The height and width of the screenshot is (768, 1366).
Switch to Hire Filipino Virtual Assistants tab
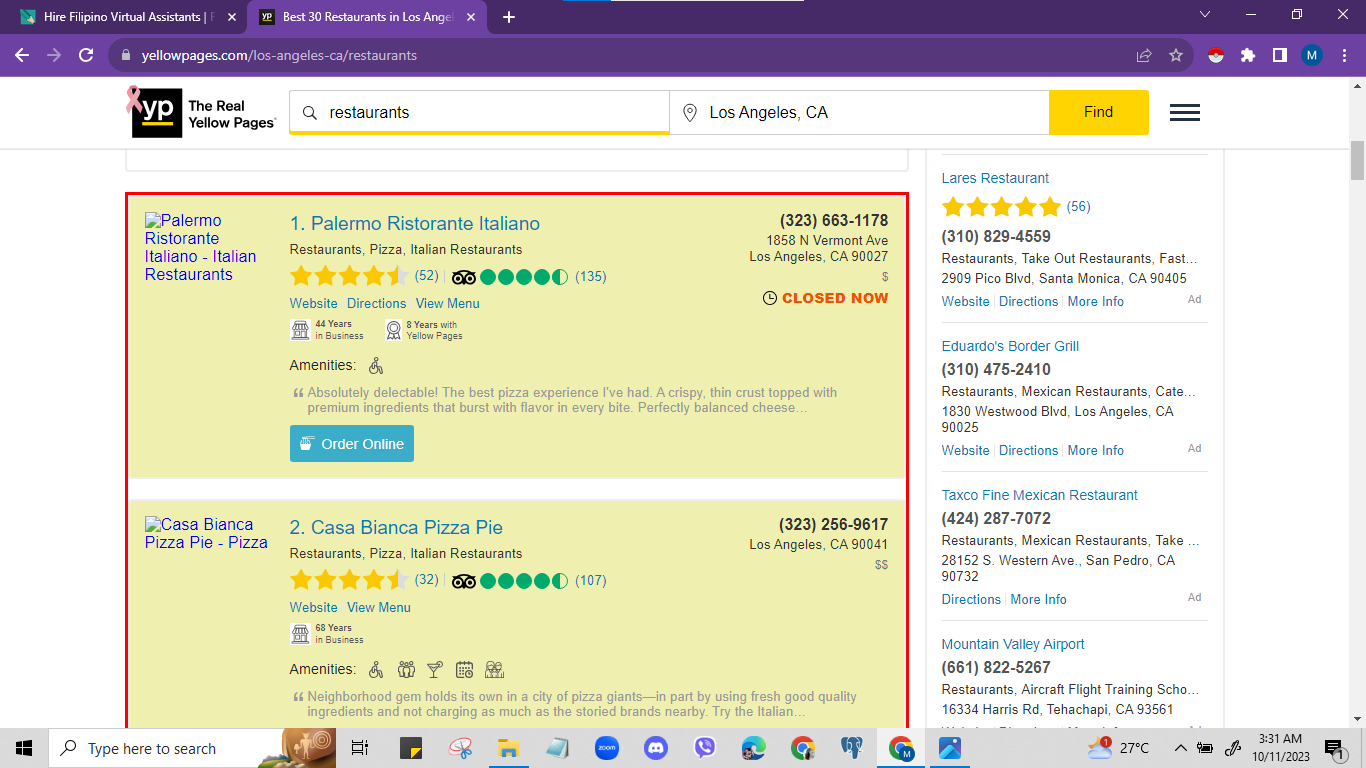click(x=127, y=17)
